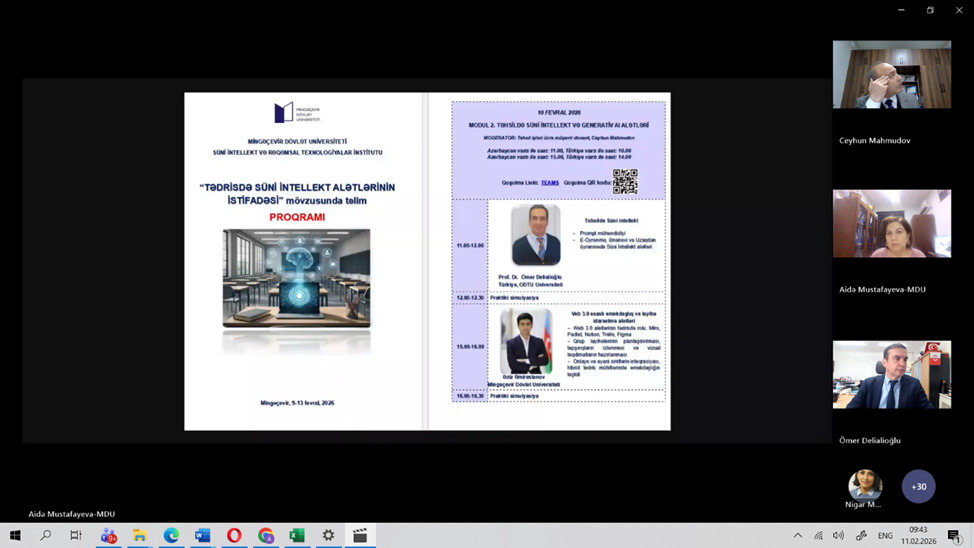974x548 pixels.
Task: Open Windows Settings gear icon
Action: [x=328, y=536]
